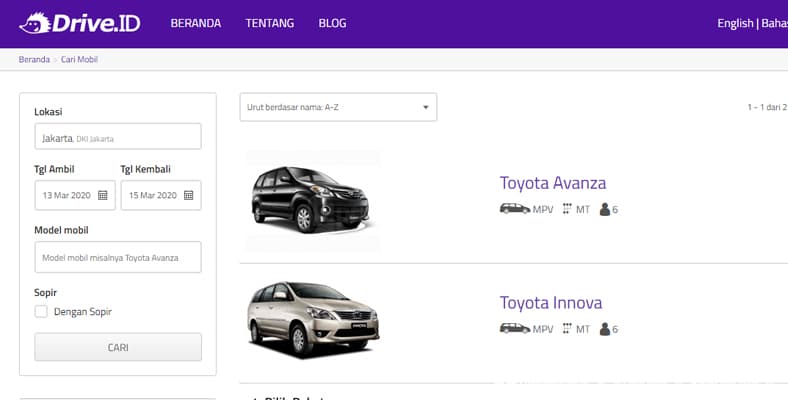788x400 pixels.
Task: Open the Toyota Avanza title link
Action: (553, 183)
